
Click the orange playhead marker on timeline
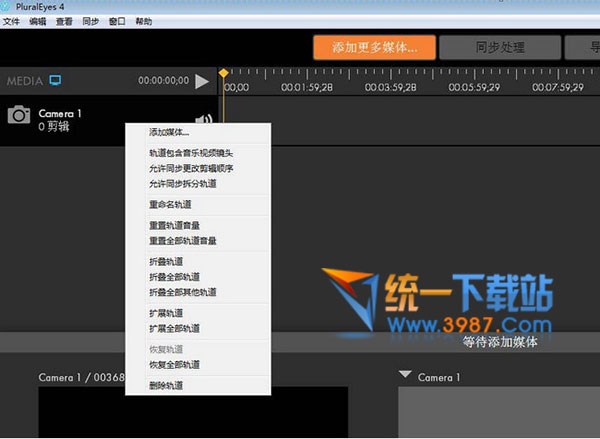pos(223,73)
